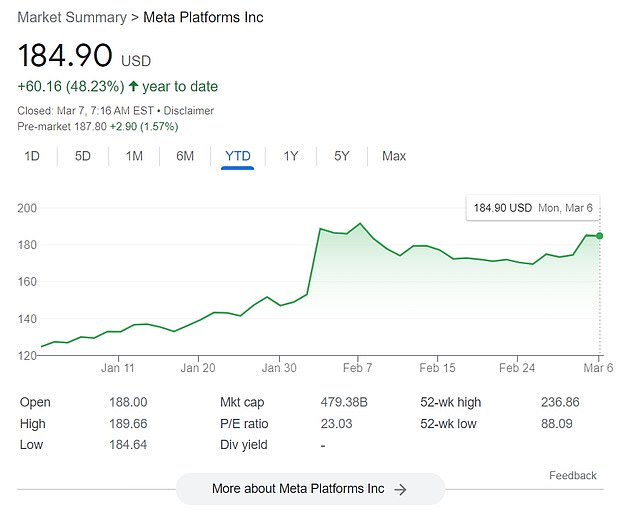Screen dimensions: 634x521
Task: Open the Disclaimer link
Action: pos(188,111)
